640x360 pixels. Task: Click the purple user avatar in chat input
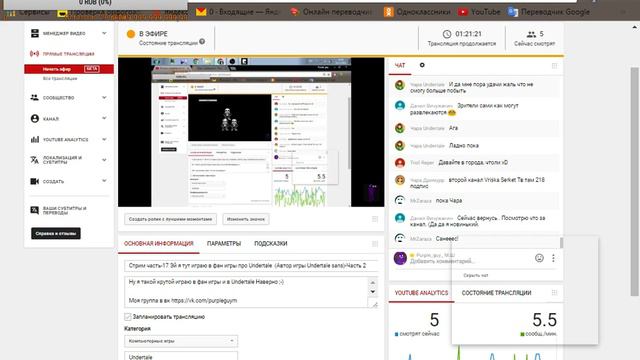click(x=400, y=258)
